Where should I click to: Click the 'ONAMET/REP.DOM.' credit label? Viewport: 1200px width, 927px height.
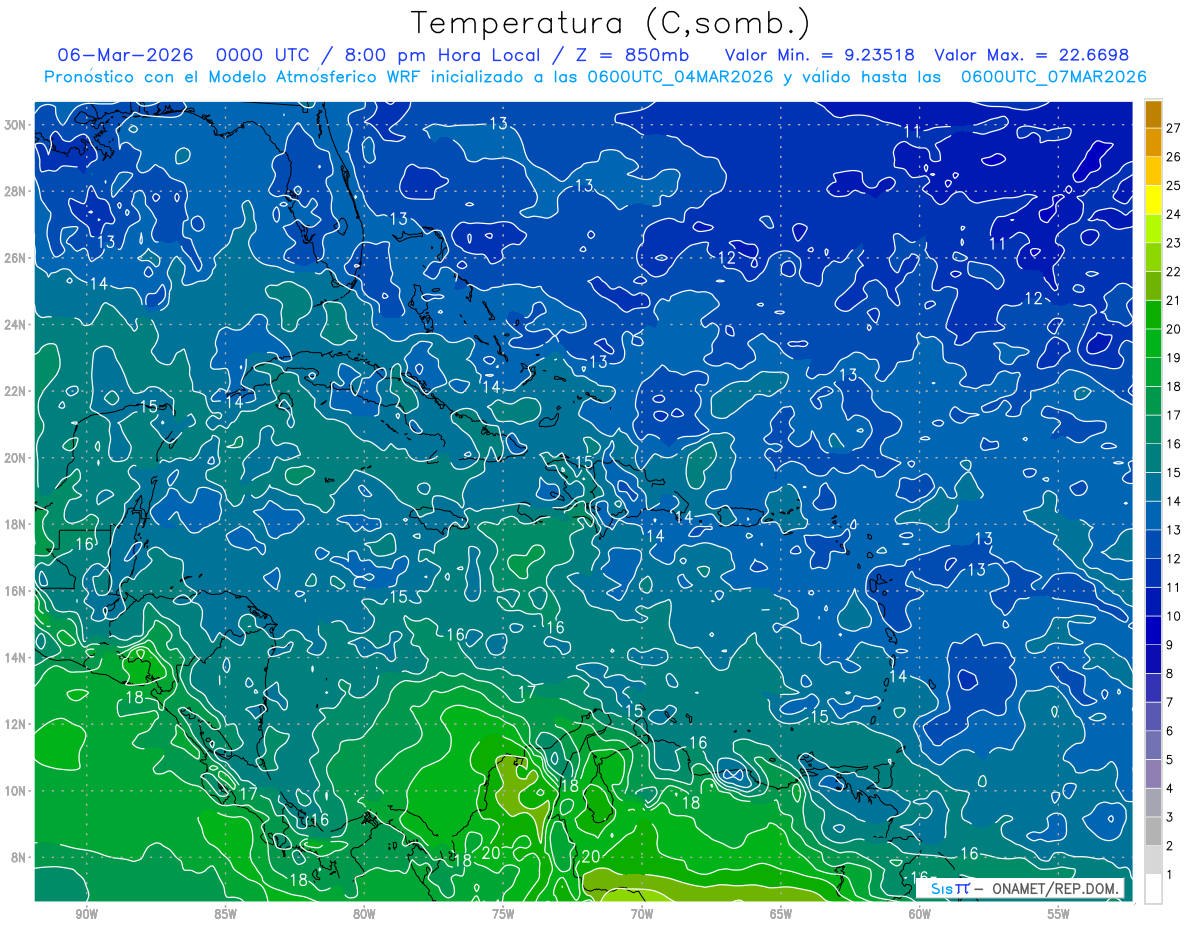coord(1054,888)
